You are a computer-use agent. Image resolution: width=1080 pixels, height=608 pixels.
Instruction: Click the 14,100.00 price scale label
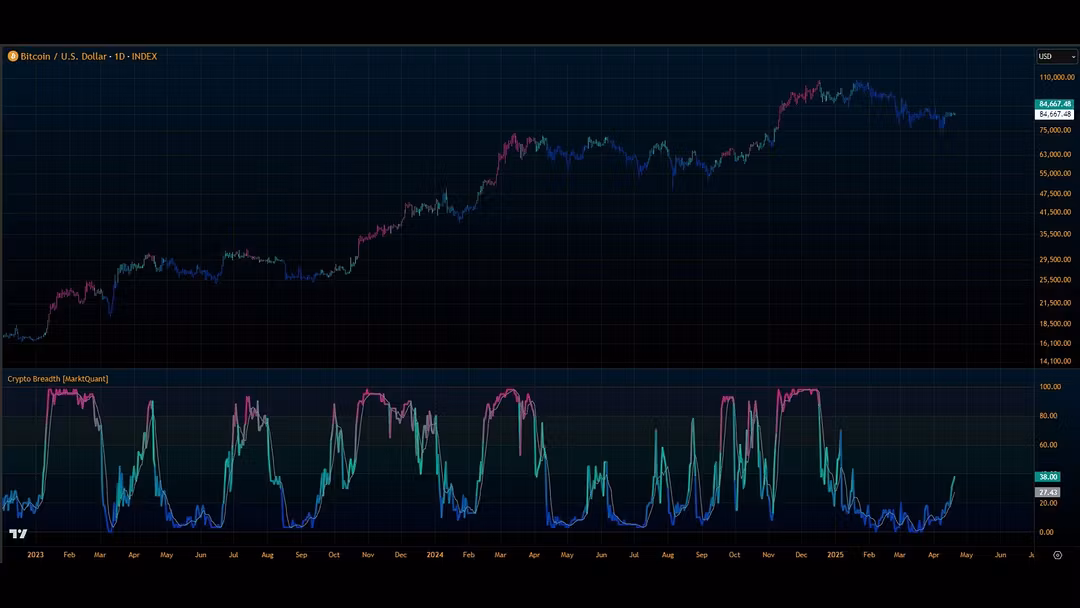click(1055, 361)
